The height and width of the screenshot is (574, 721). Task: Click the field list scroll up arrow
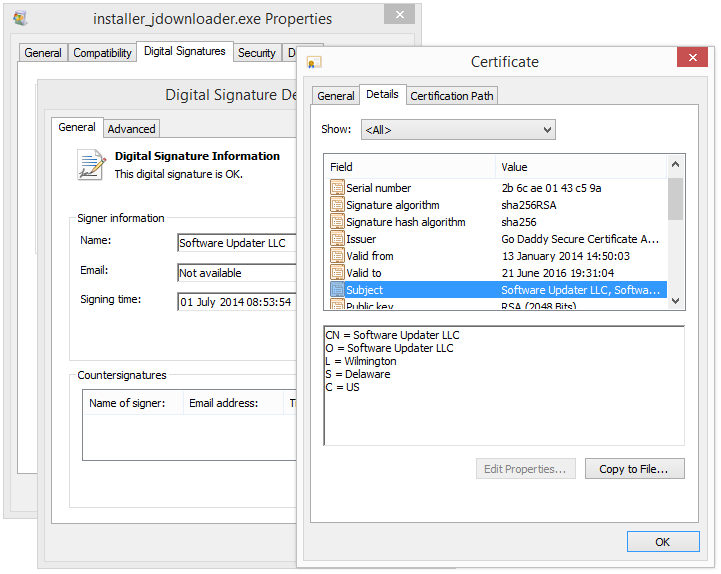675,164
